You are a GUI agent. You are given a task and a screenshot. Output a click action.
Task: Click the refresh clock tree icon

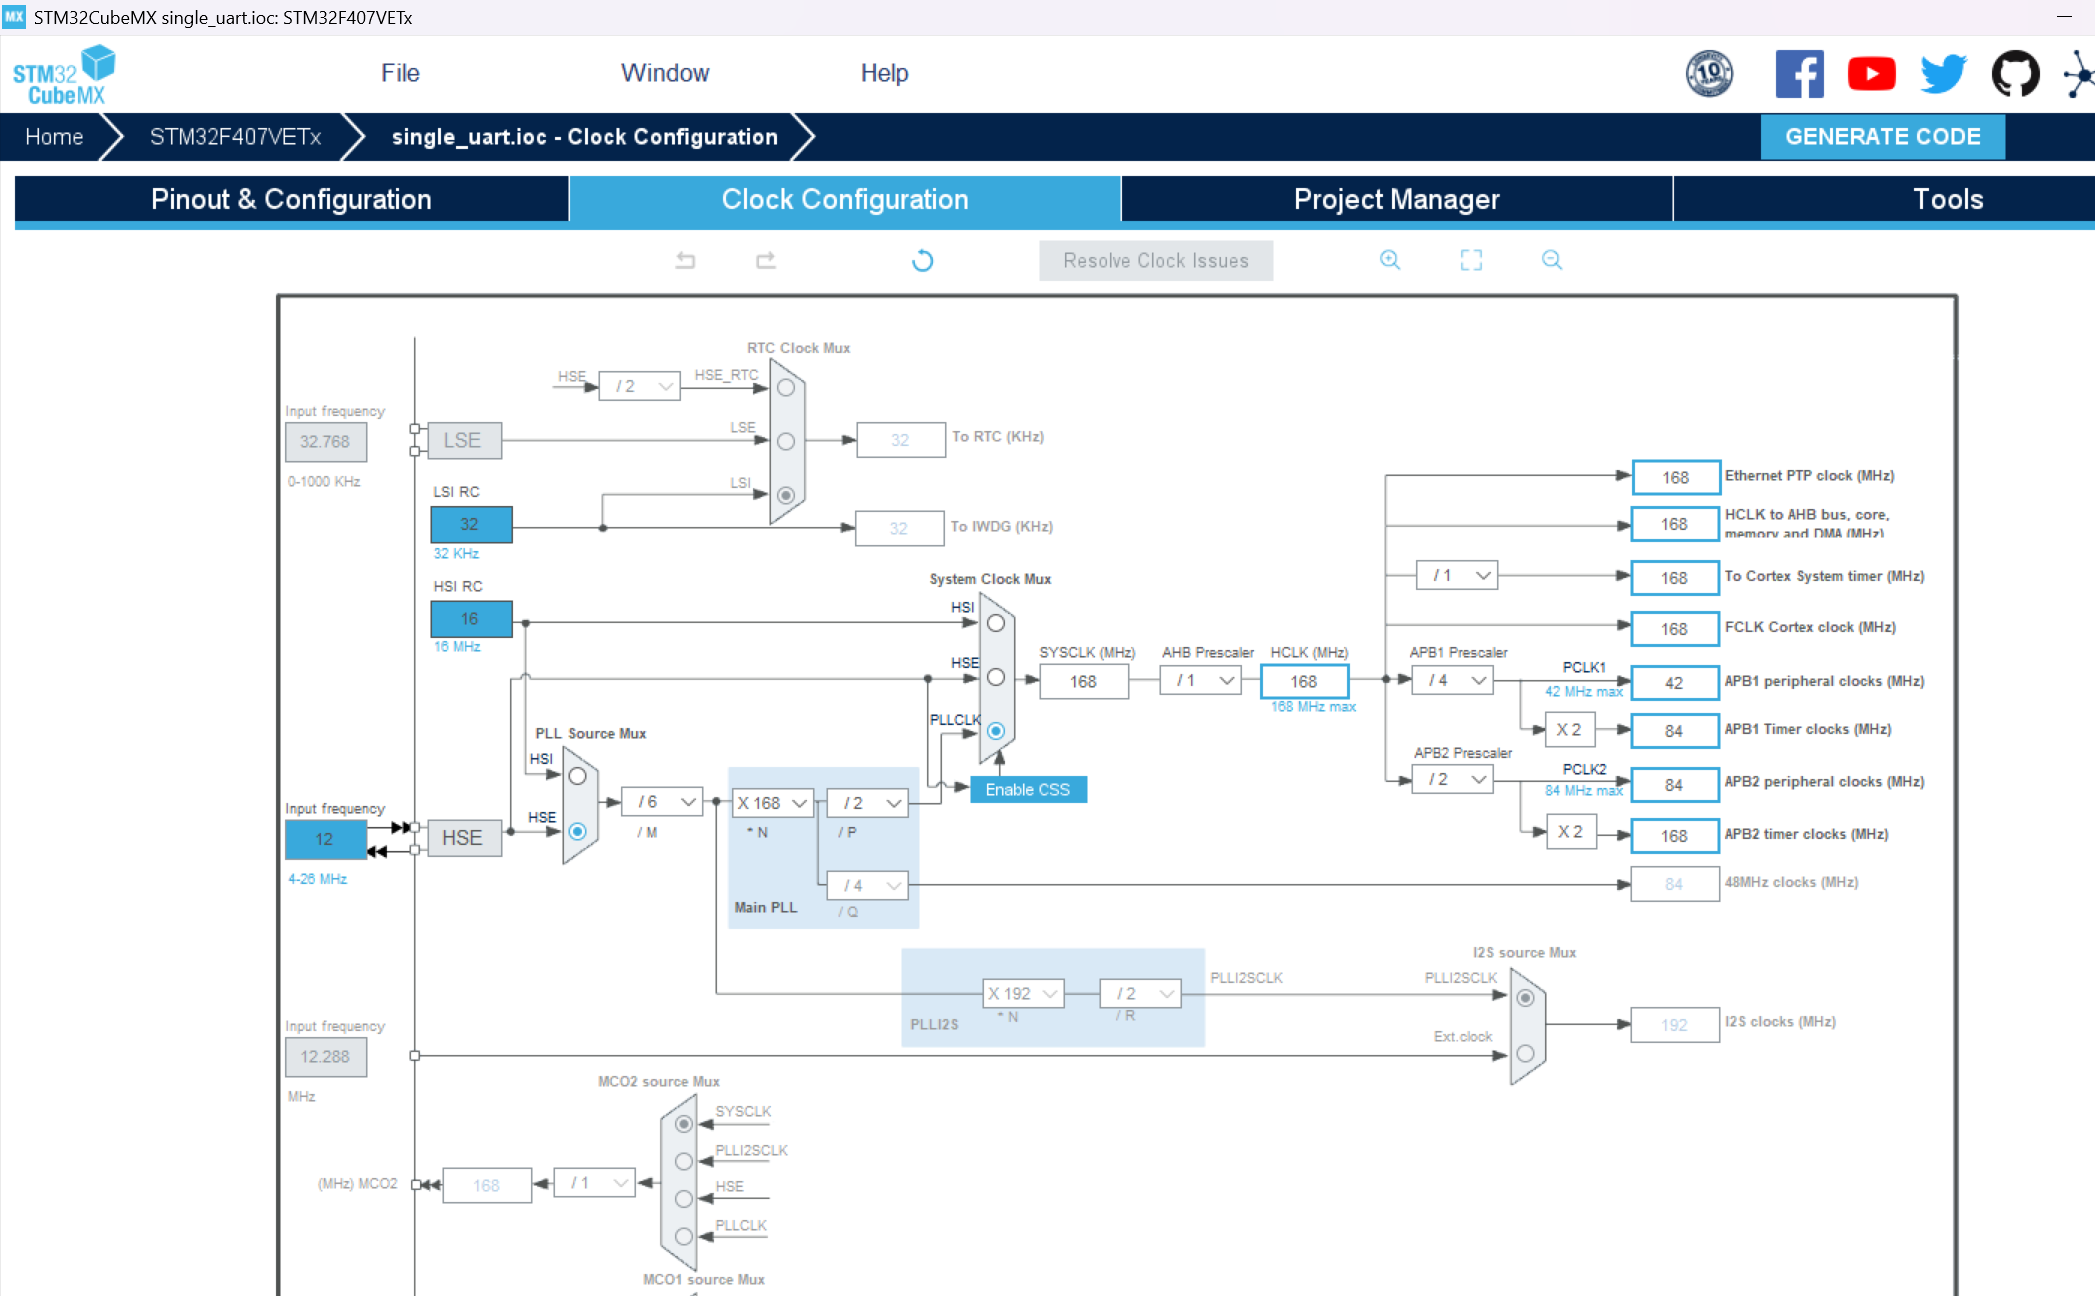tap(922, 260)
